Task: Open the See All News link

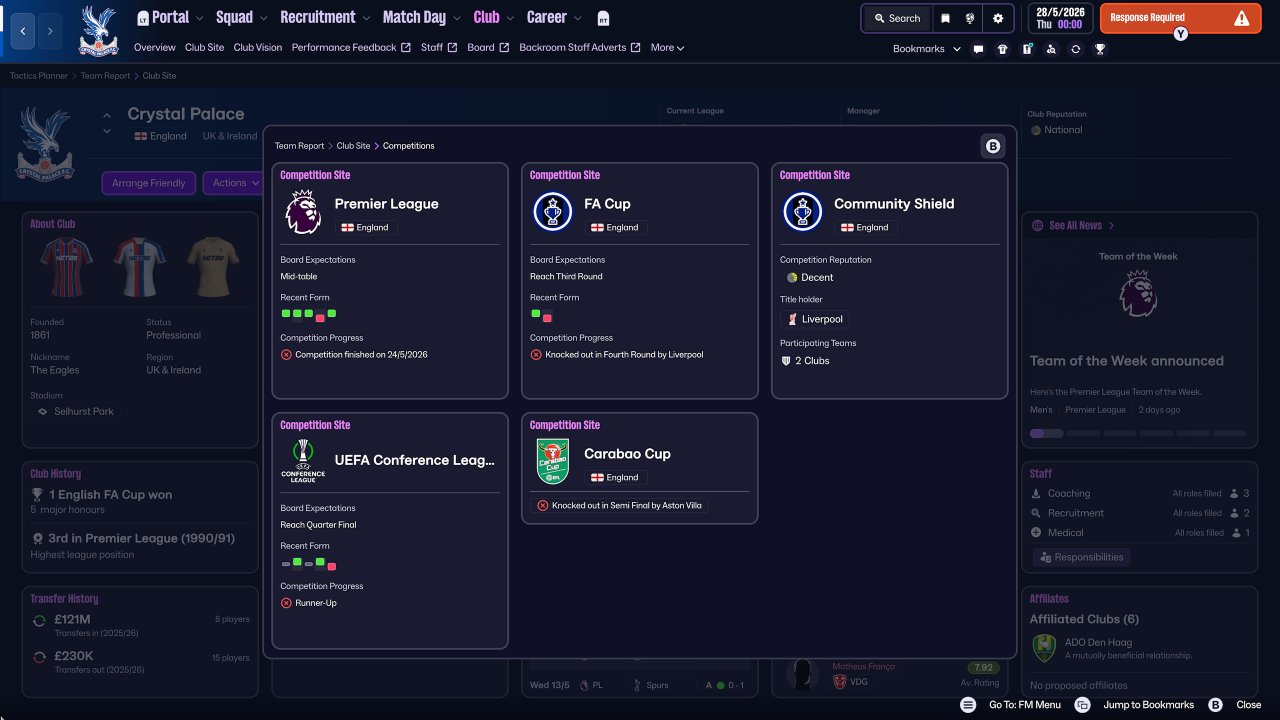Action: (1073, 226)
